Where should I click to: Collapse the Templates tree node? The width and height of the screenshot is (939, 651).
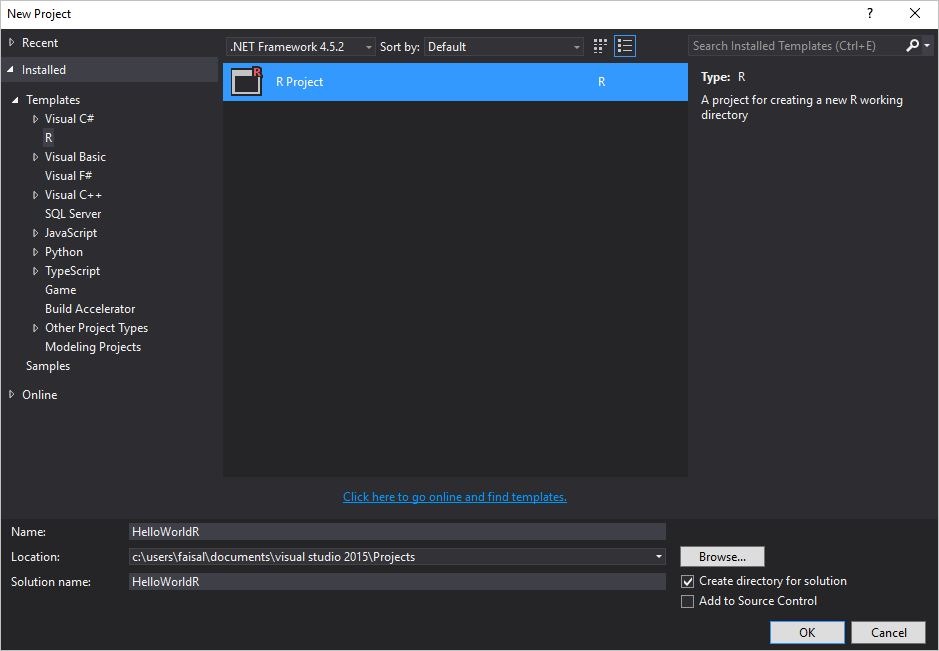click(16, 100)
